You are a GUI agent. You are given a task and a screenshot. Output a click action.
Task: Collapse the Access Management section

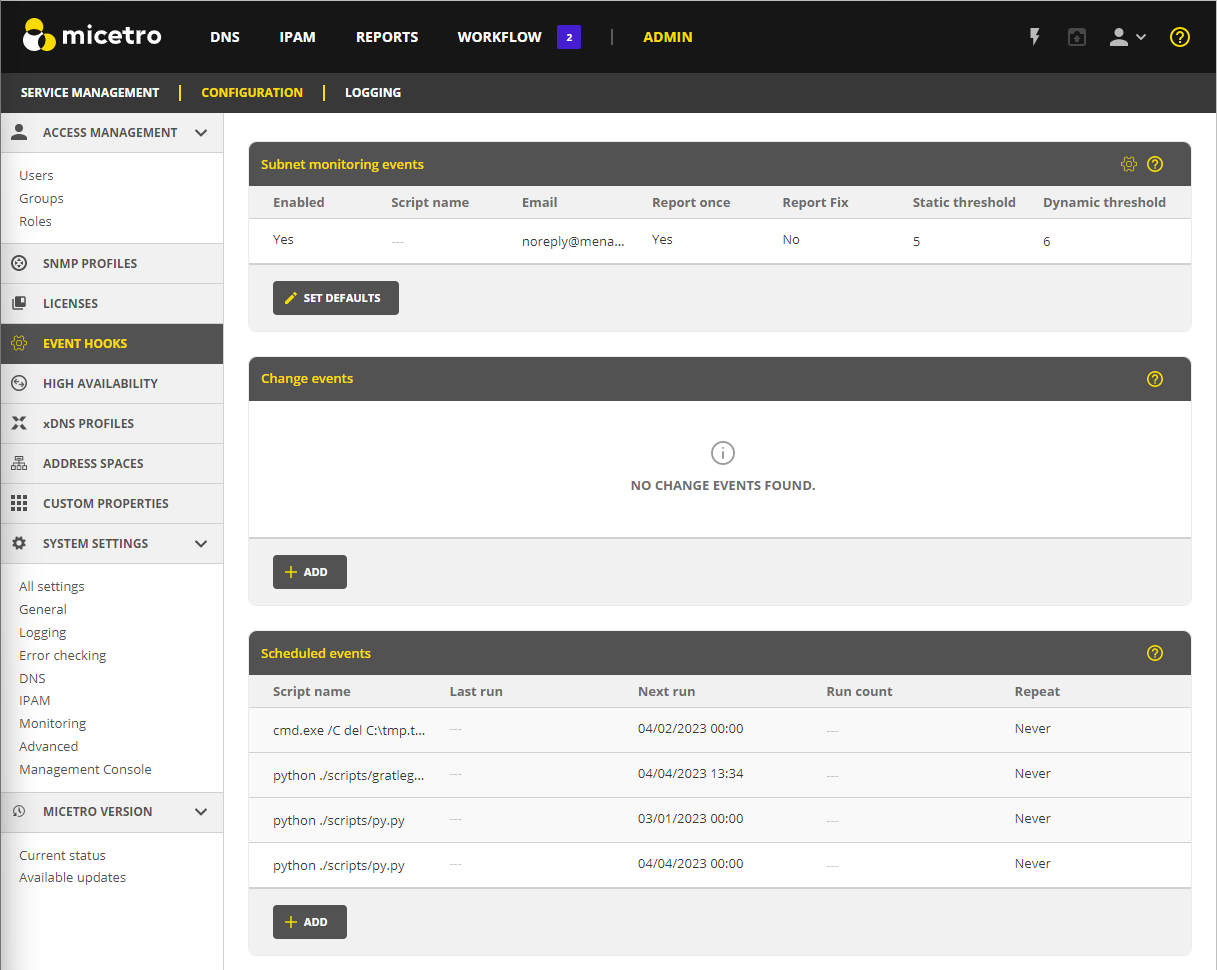201,133
